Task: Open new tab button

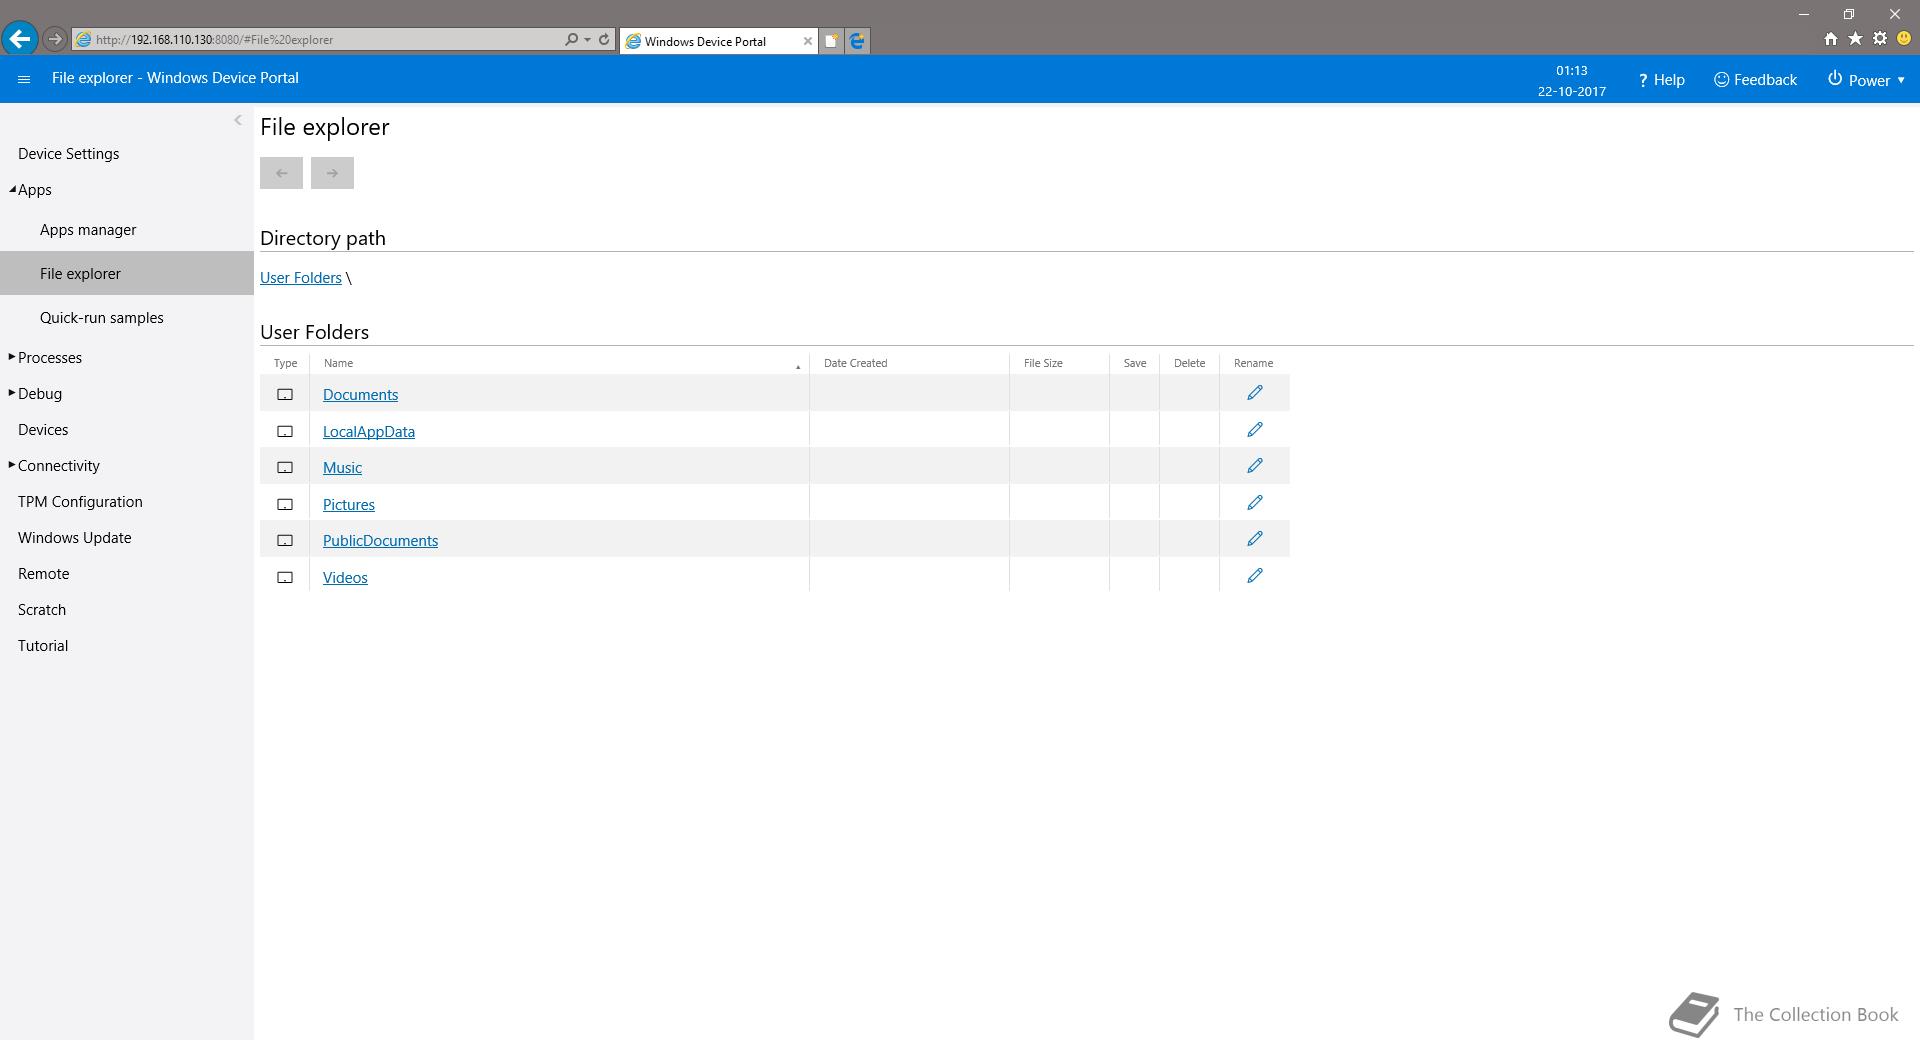Action: (x=831, y=41)
